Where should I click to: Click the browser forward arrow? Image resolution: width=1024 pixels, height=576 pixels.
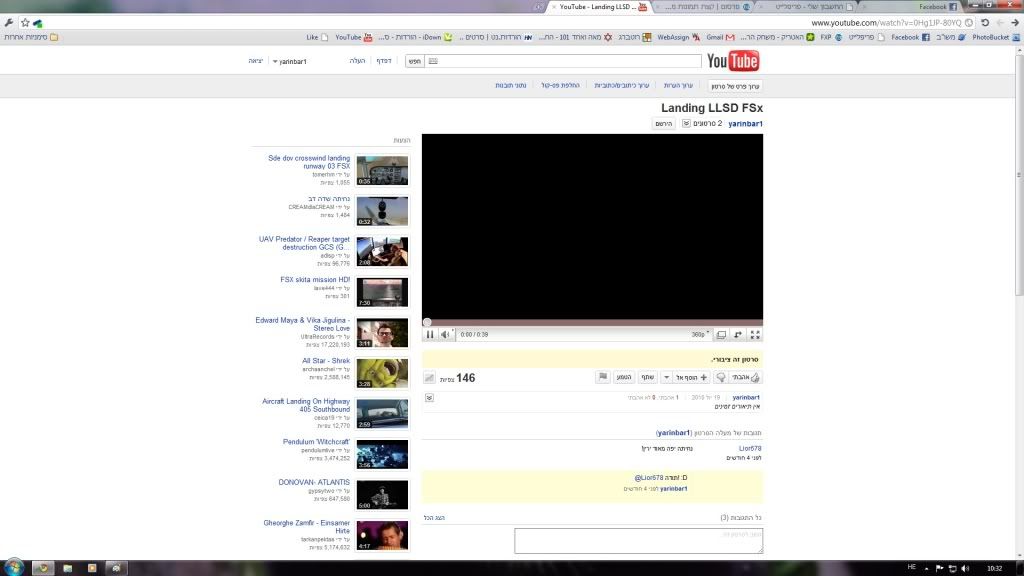(x=1000, y=22)
